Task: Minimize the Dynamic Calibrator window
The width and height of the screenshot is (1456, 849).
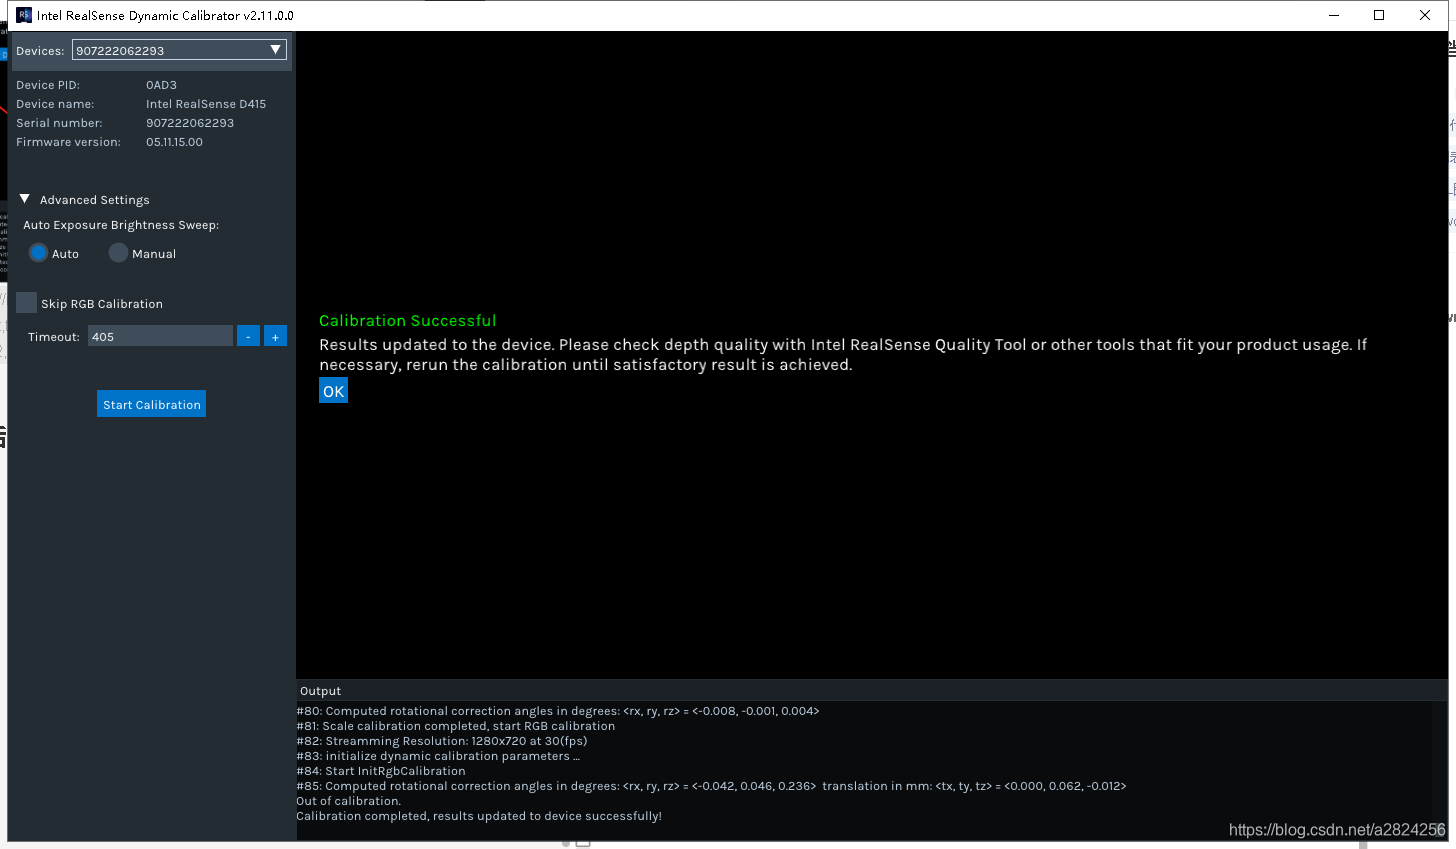Action: (x=1334, y=15)
